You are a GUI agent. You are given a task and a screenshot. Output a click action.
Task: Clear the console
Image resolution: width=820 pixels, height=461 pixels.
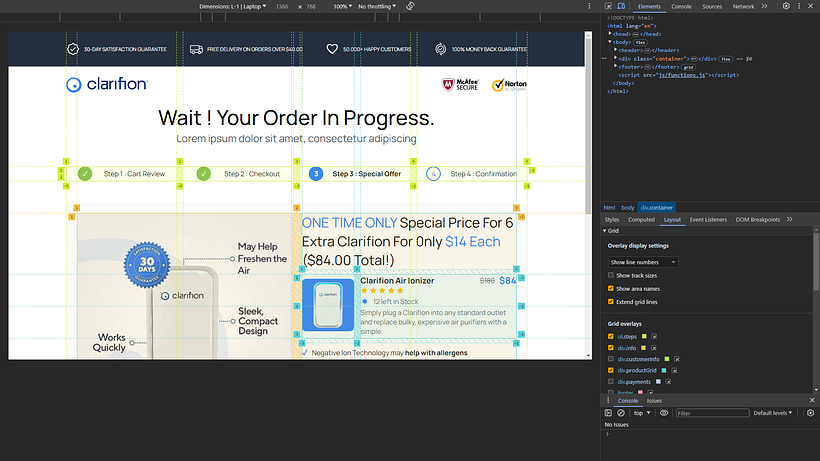(x=621, y=413)
